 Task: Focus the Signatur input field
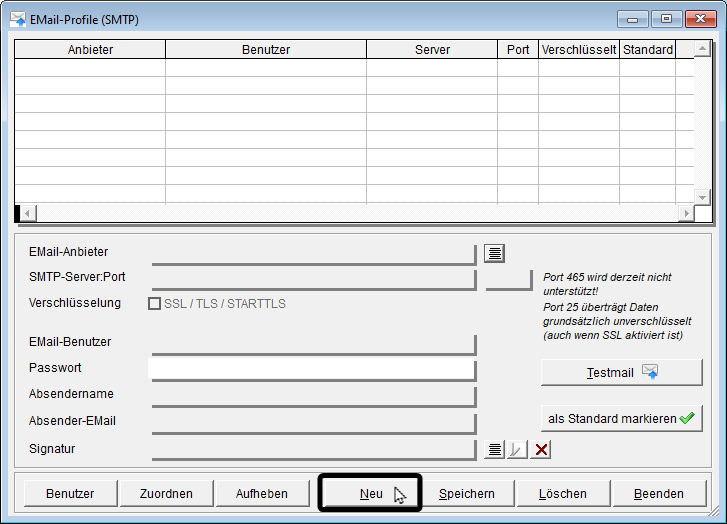click(314, 449)
